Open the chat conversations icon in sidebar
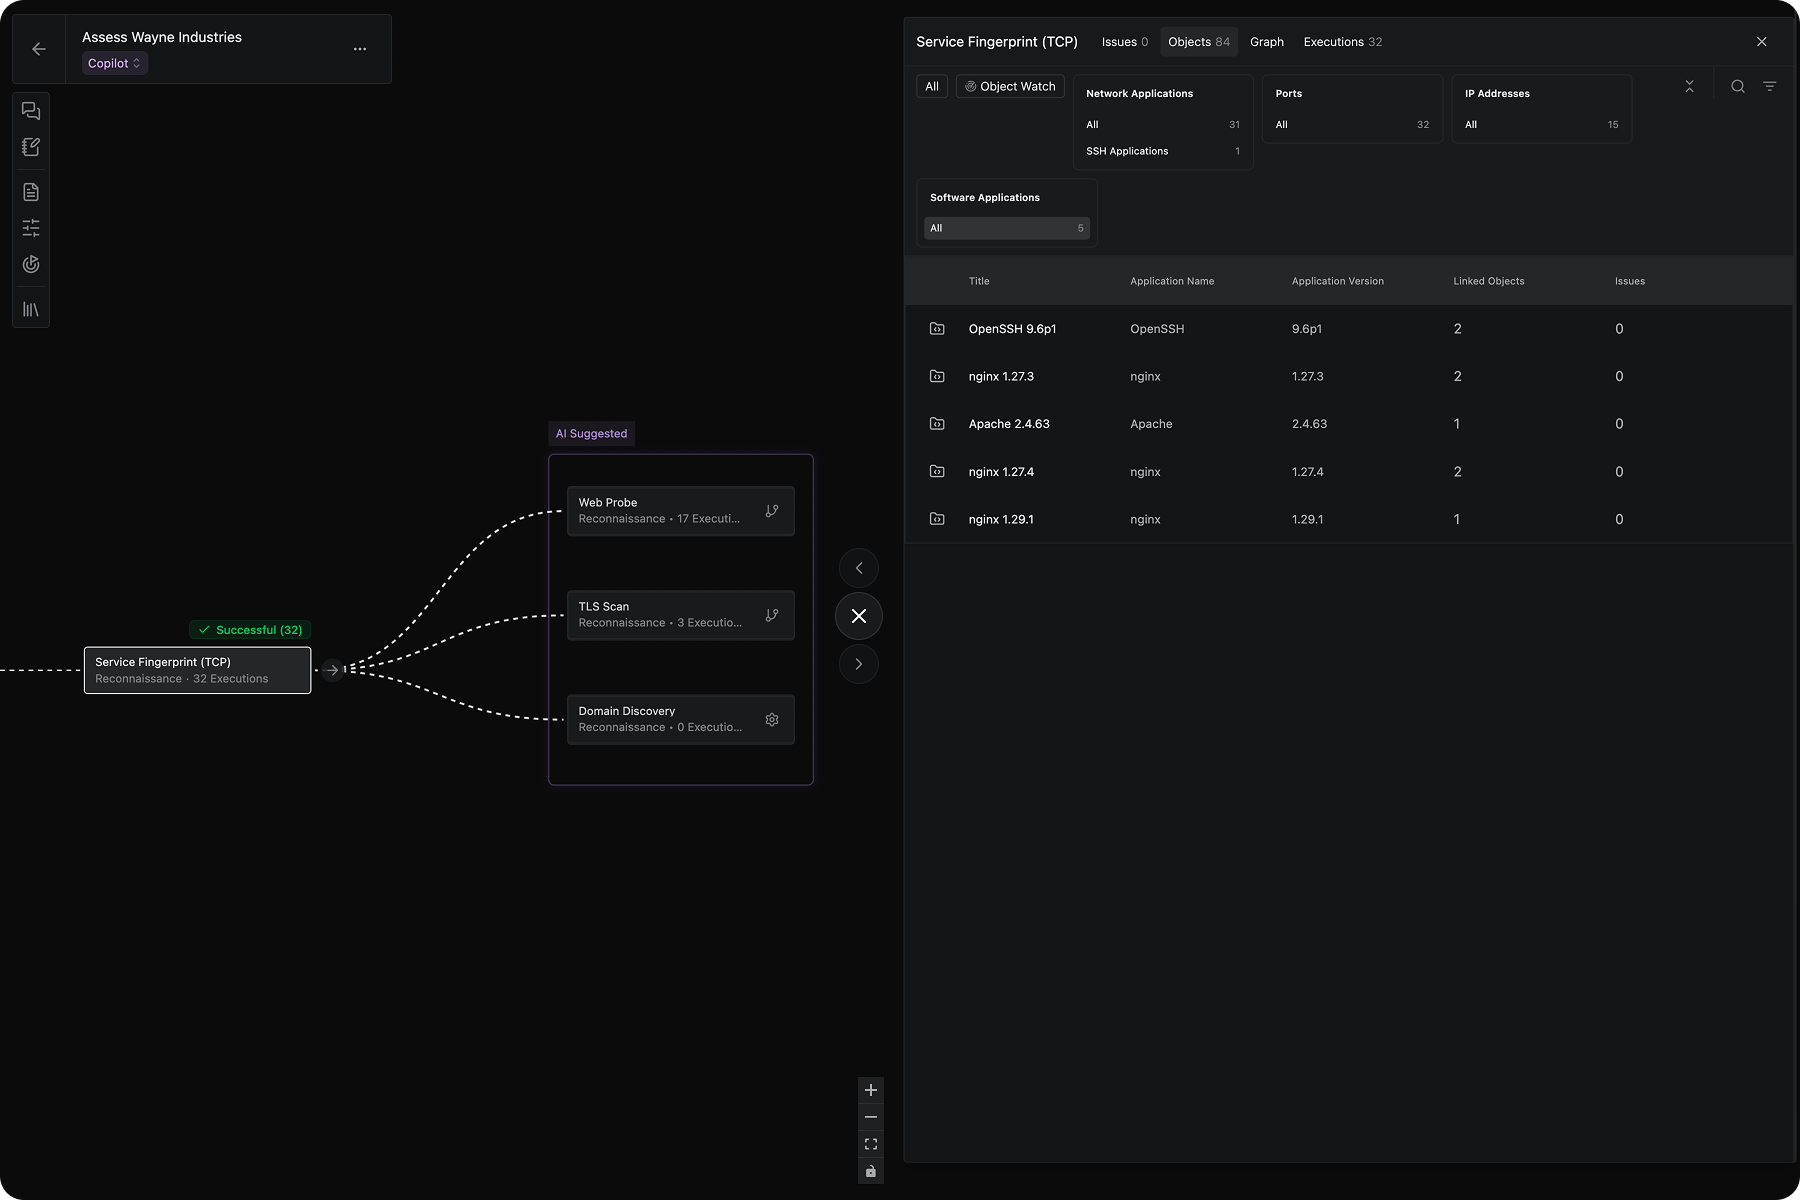This screenshot has width=1800, height=1200. [x=31, y=111]
